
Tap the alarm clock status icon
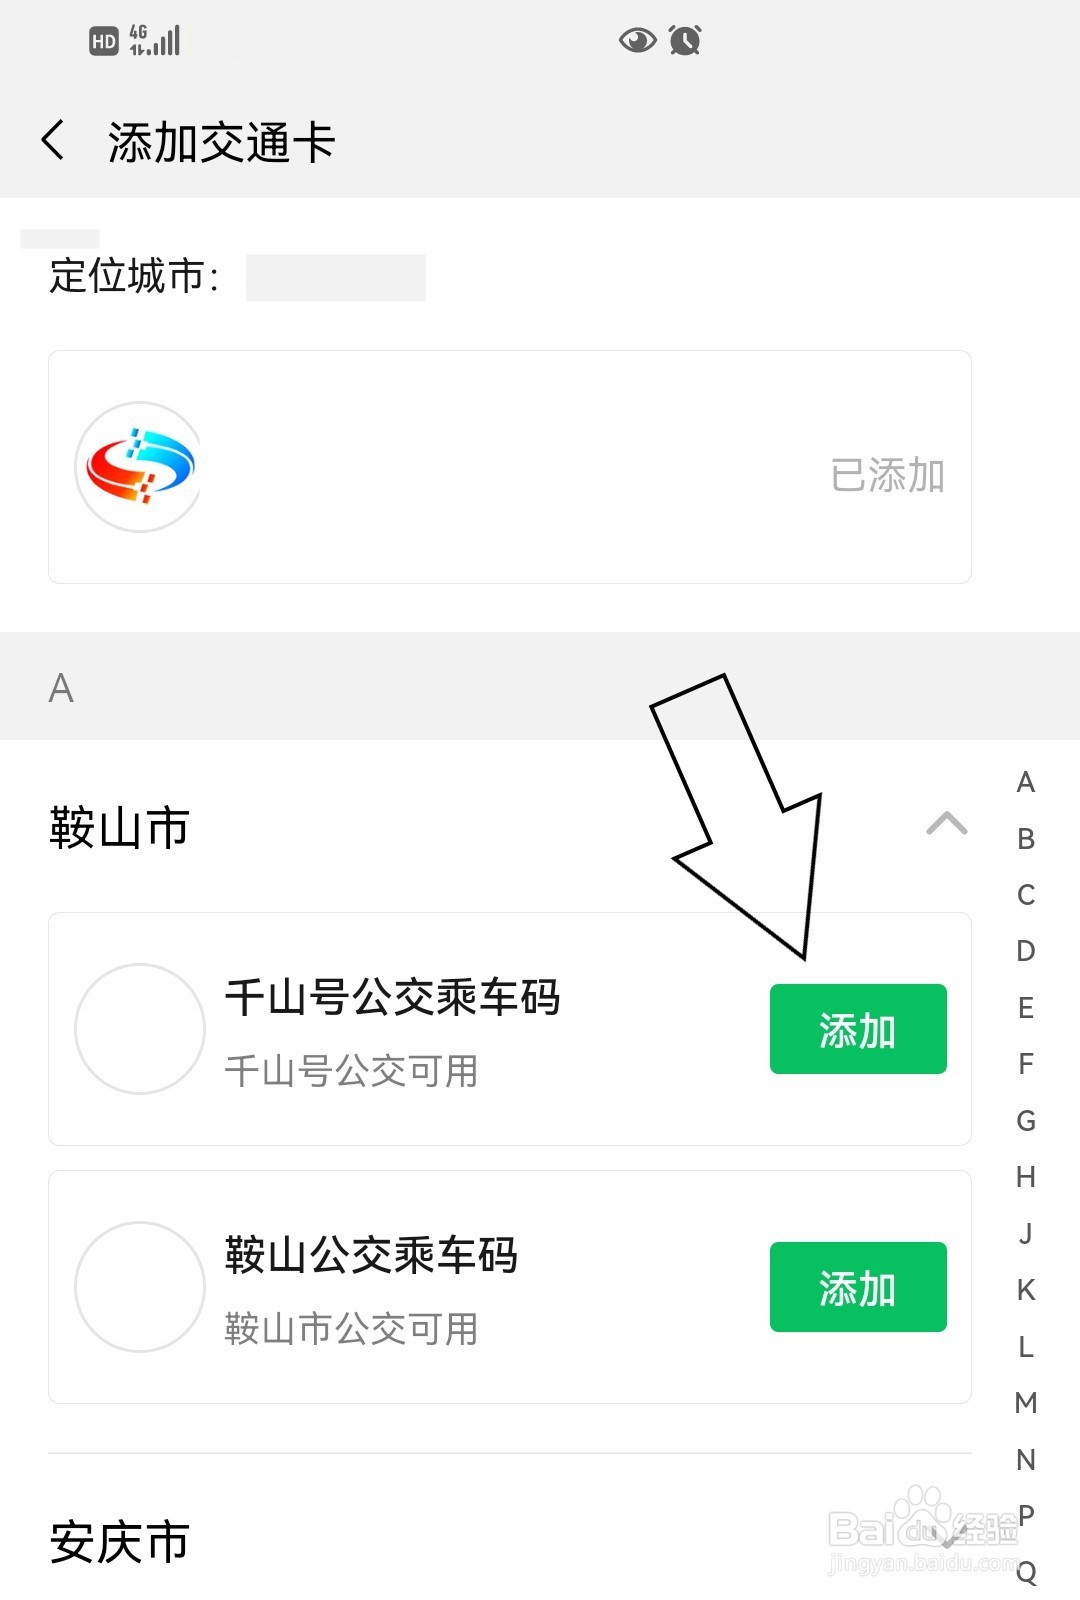click(x=685, y=40)
